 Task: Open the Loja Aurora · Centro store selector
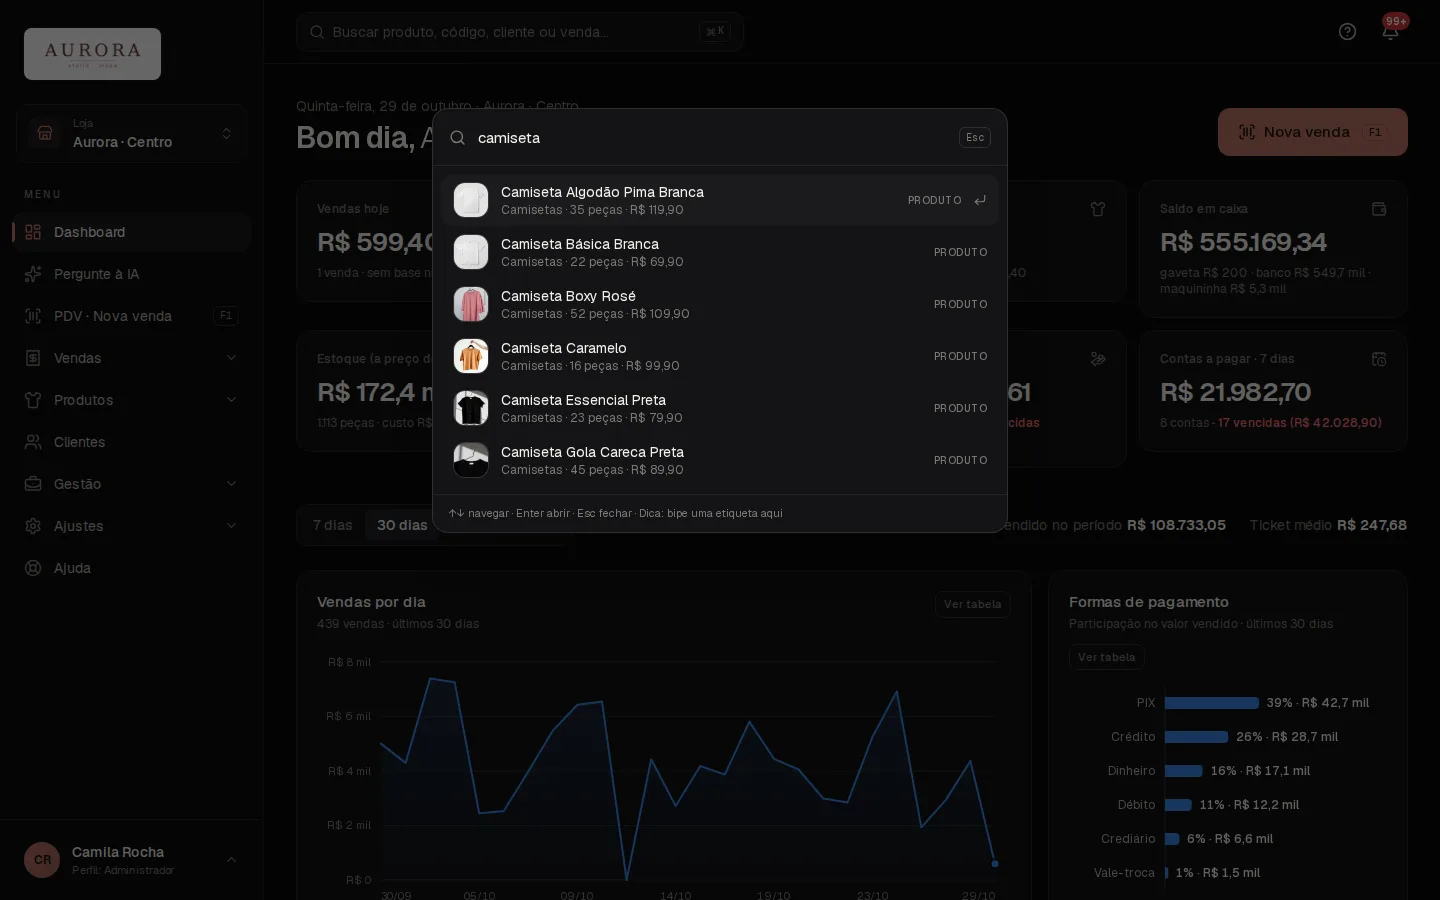pos(131,133)
